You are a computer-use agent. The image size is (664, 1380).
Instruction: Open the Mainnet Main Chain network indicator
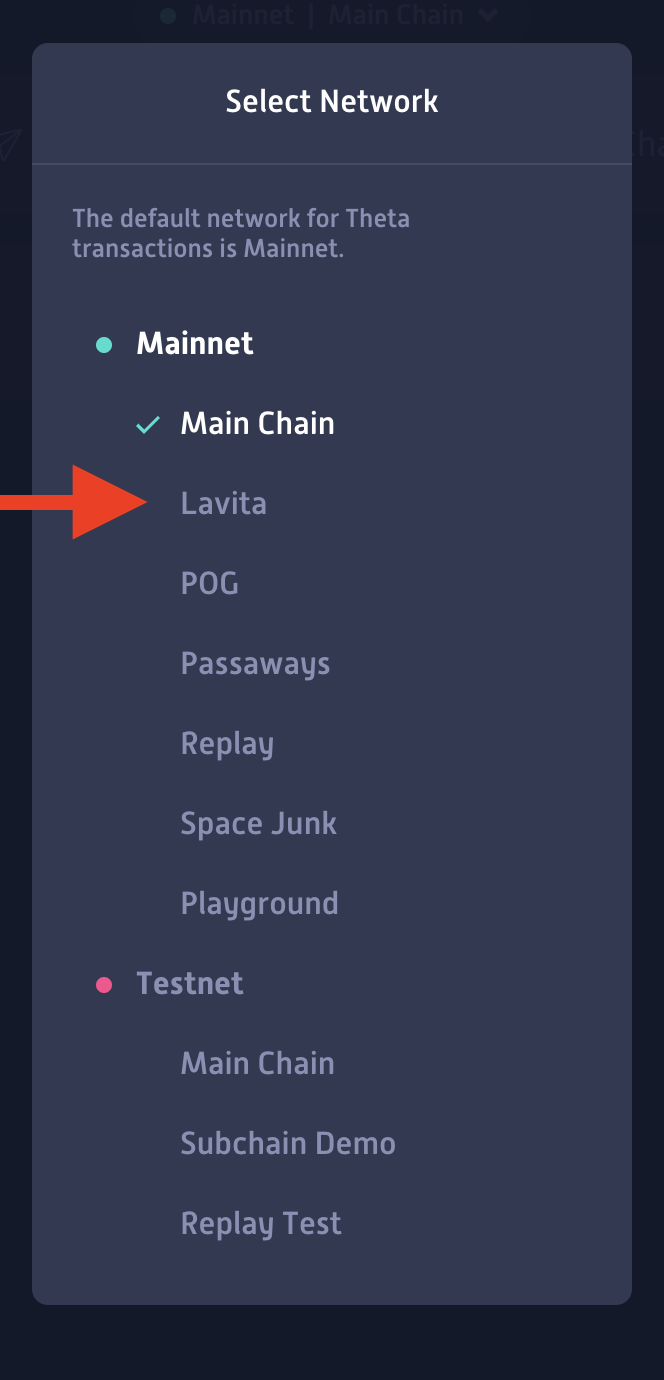point(320,15)
